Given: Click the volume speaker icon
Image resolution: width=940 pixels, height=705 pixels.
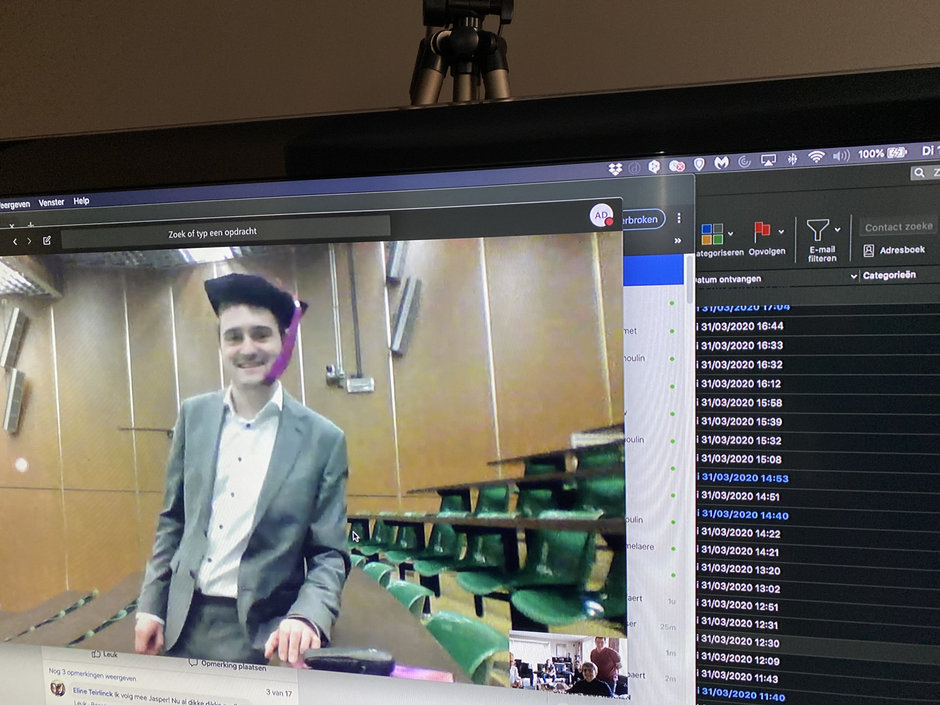Looking at the screenshot, I should click(841, 156).
